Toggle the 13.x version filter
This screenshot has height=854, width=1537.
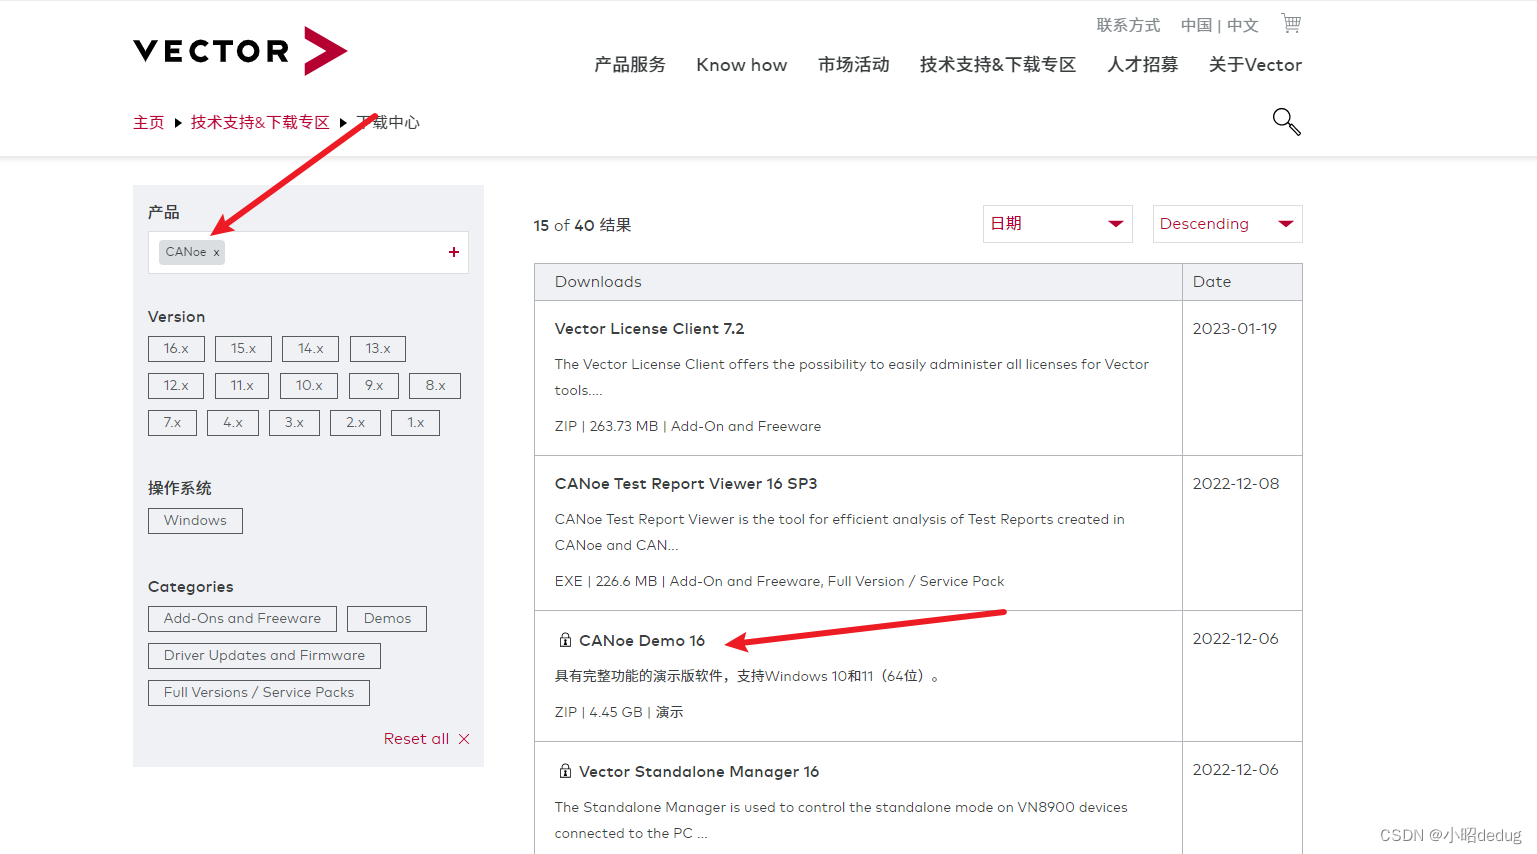tap(377, 349)
